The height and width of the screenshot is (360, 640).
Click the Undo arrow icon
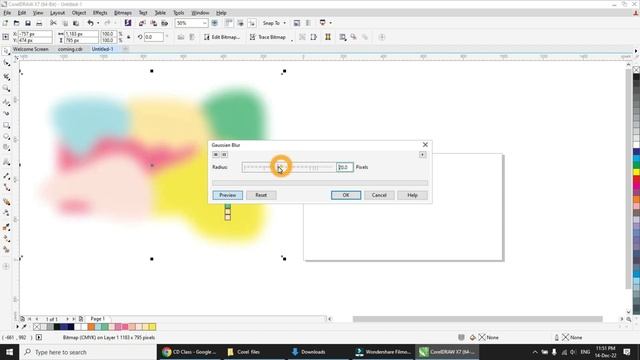point(91,23)
